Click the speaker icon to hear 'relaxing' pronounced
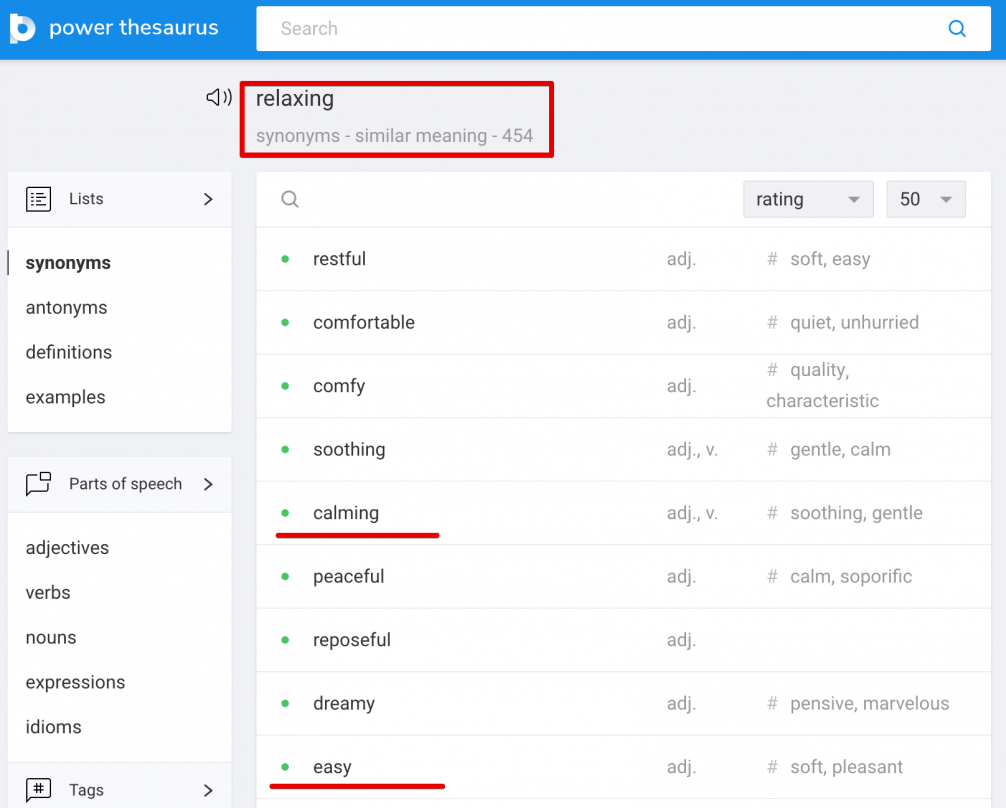This screenshot has width=1006, height=808. click(216, 97)
